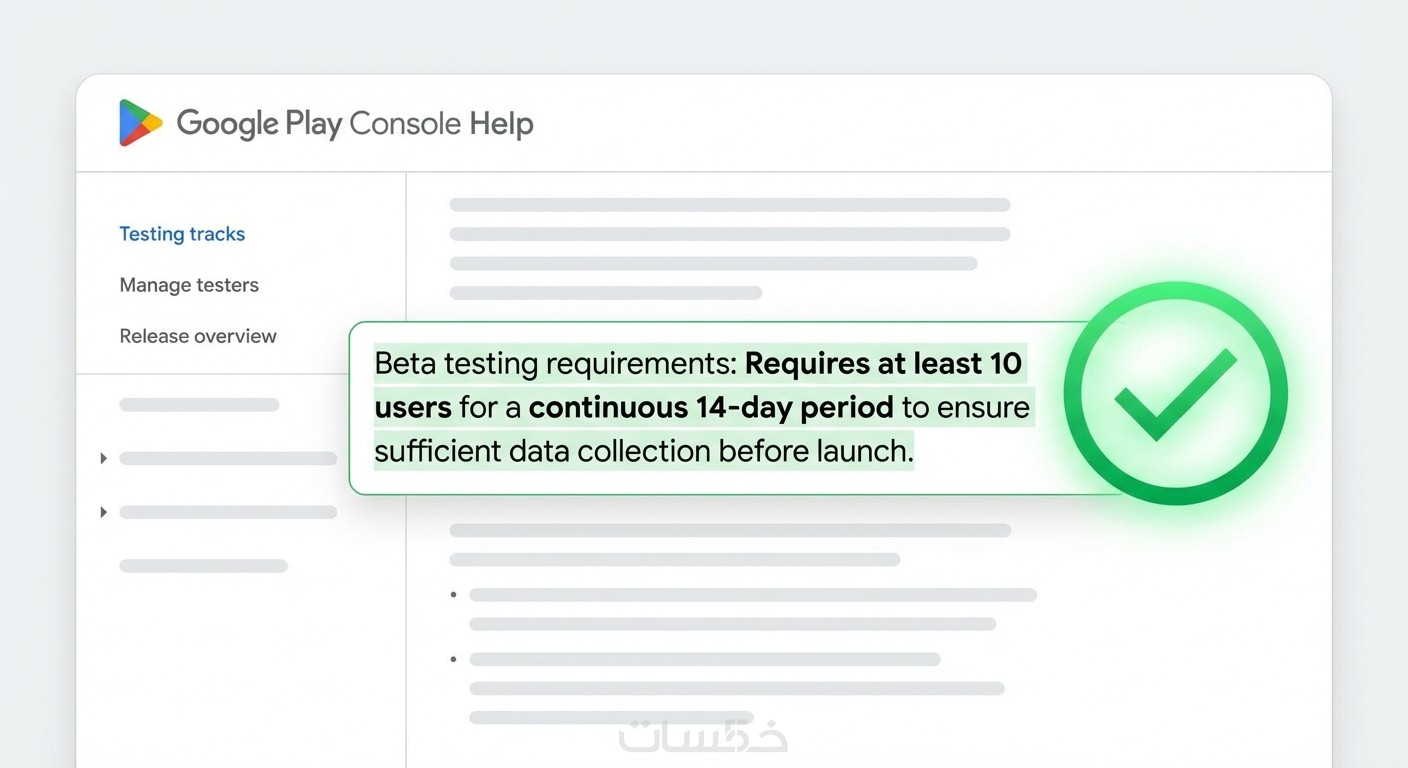
Task: Open the "Manage testers" sidebar item
Action: [x=189, y=285]
